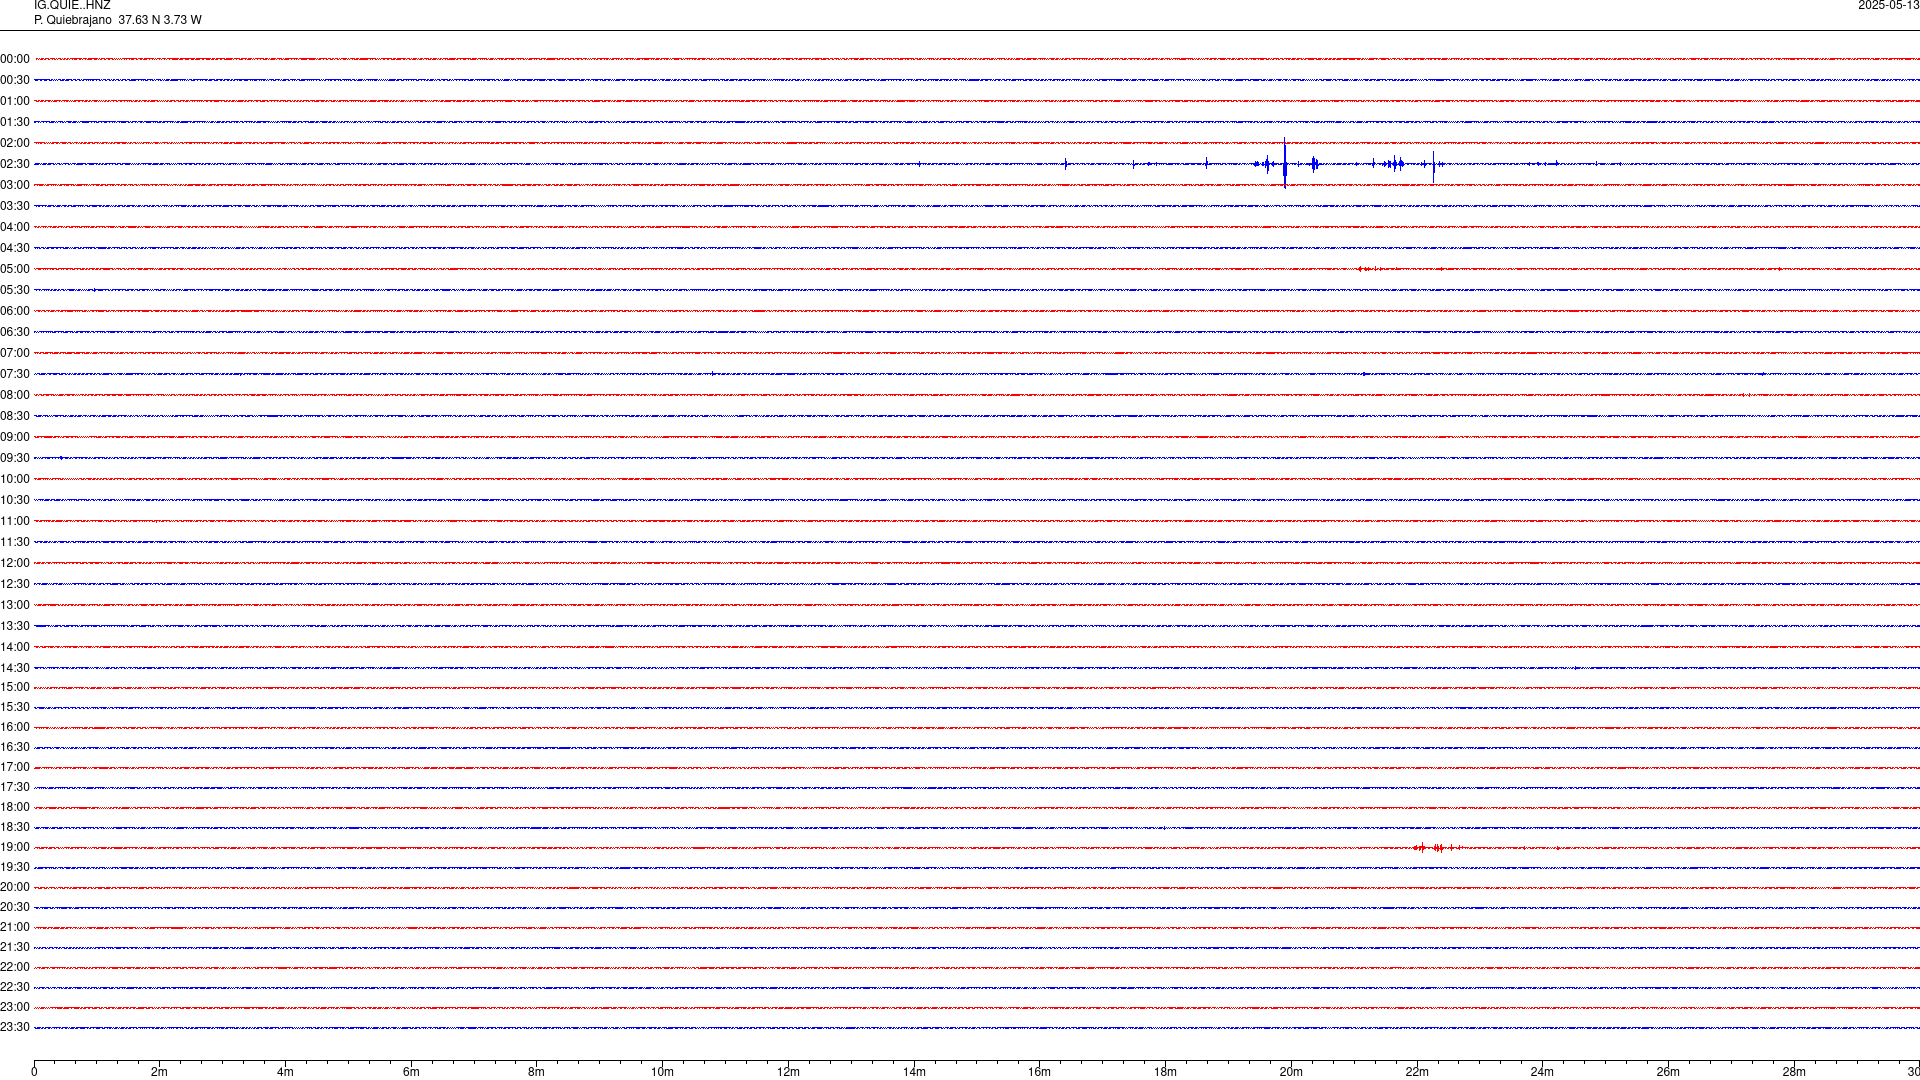
Task: Select the 15:00 time row label
Action: point(15,687)
